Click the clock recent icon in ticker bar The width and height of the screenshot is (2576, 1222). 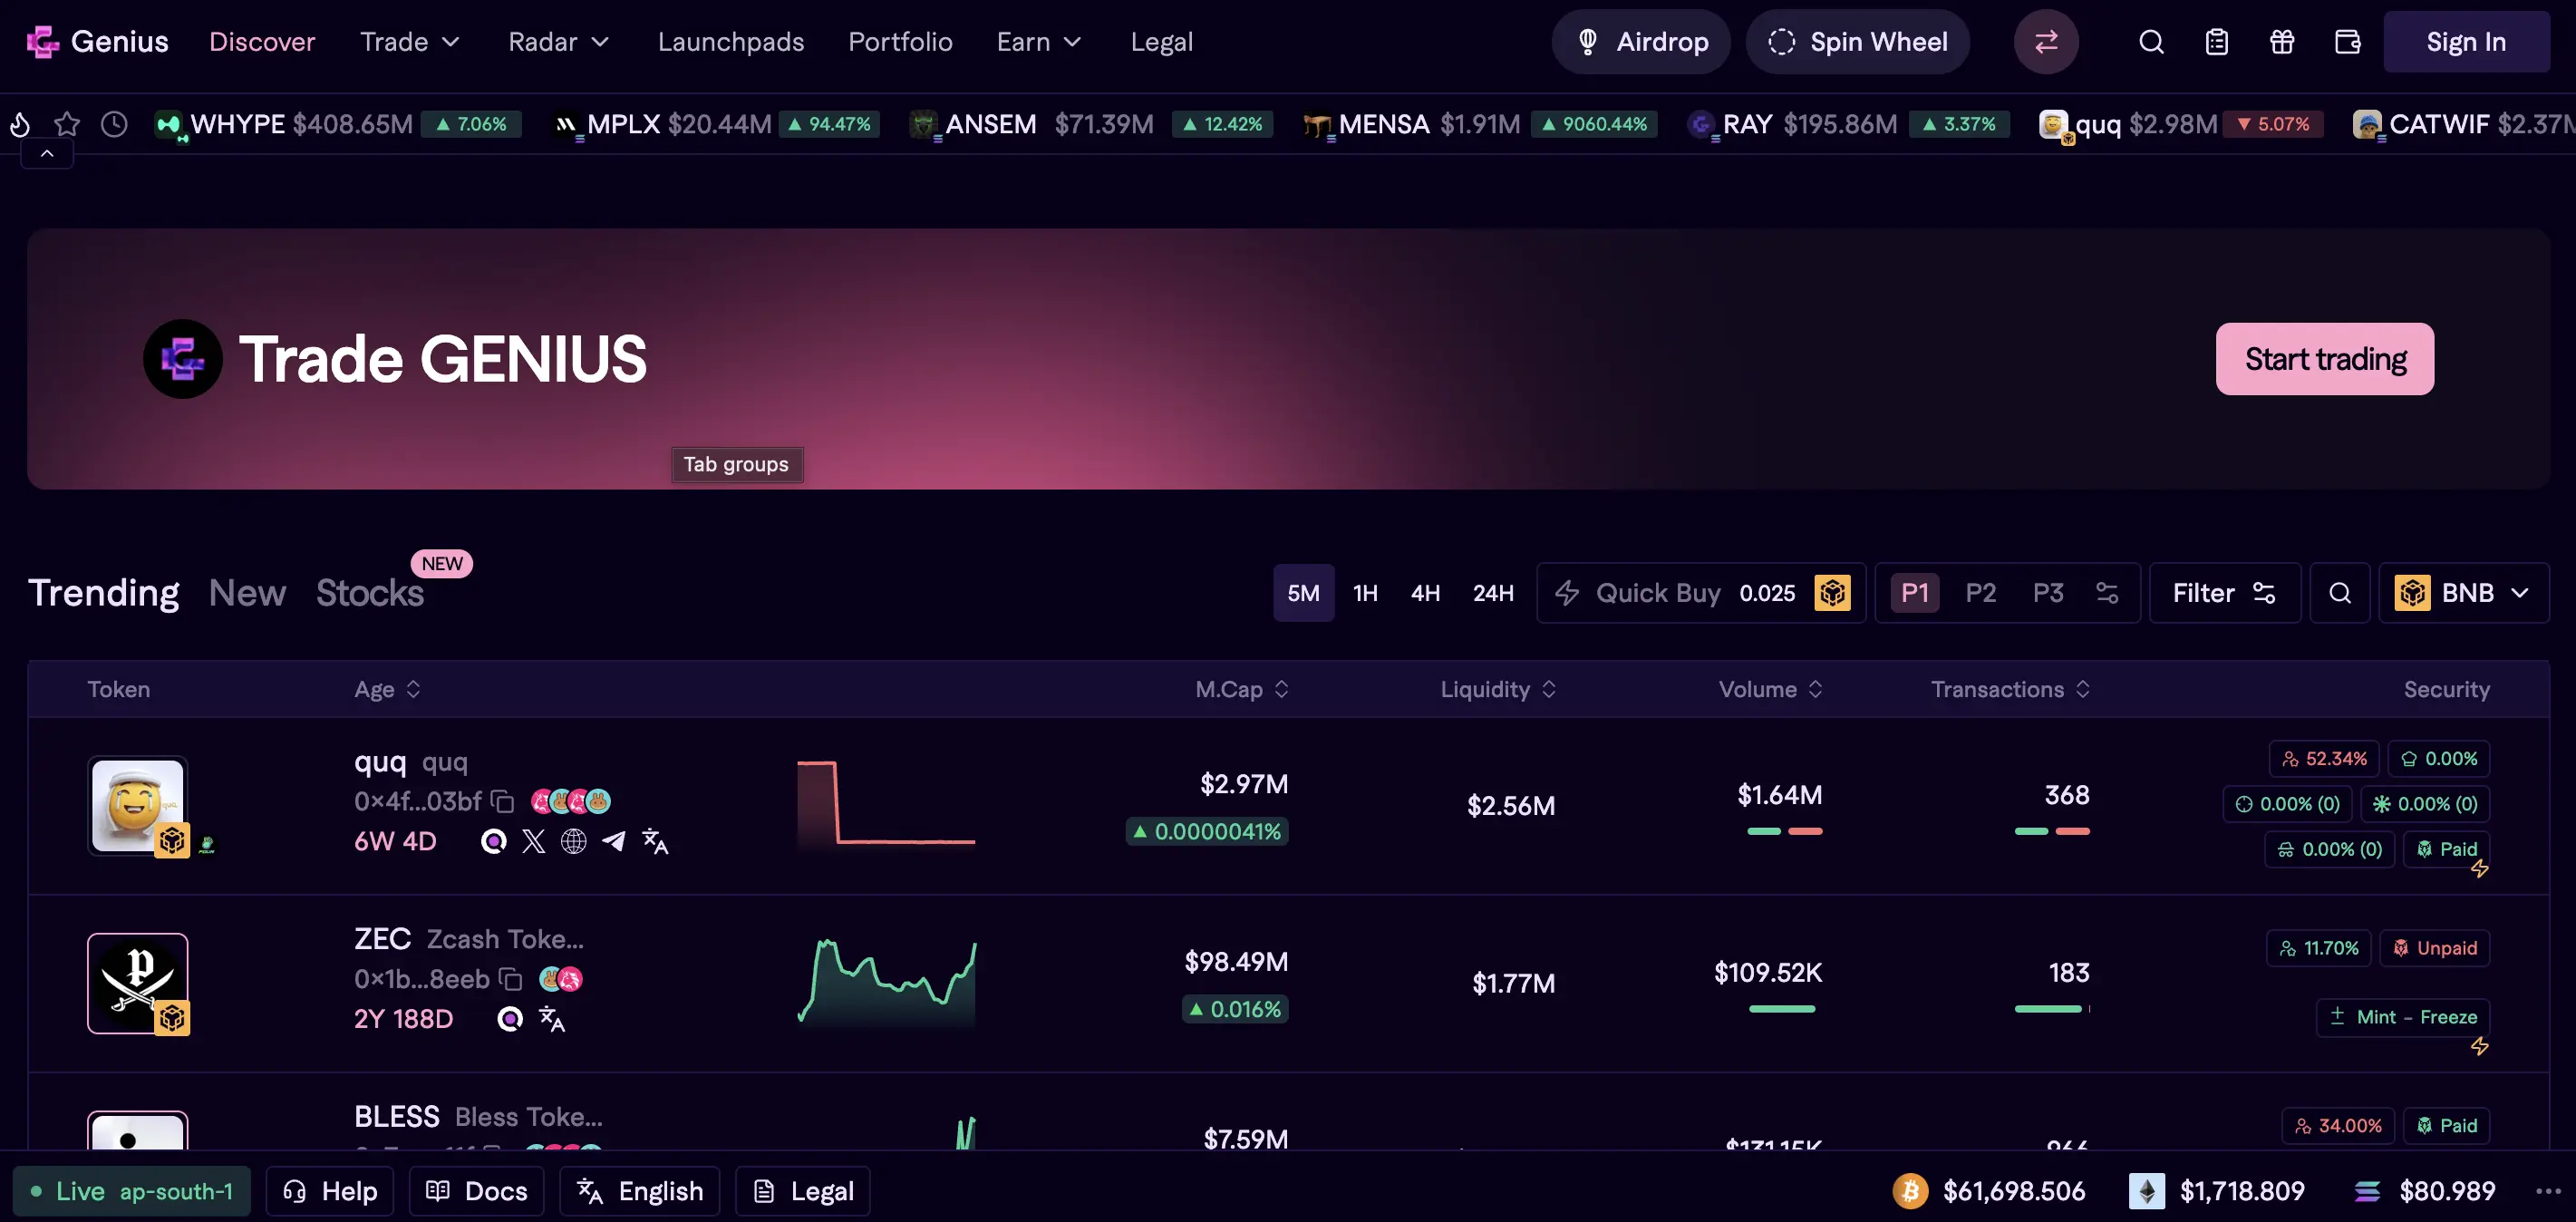tap(115, 124)
